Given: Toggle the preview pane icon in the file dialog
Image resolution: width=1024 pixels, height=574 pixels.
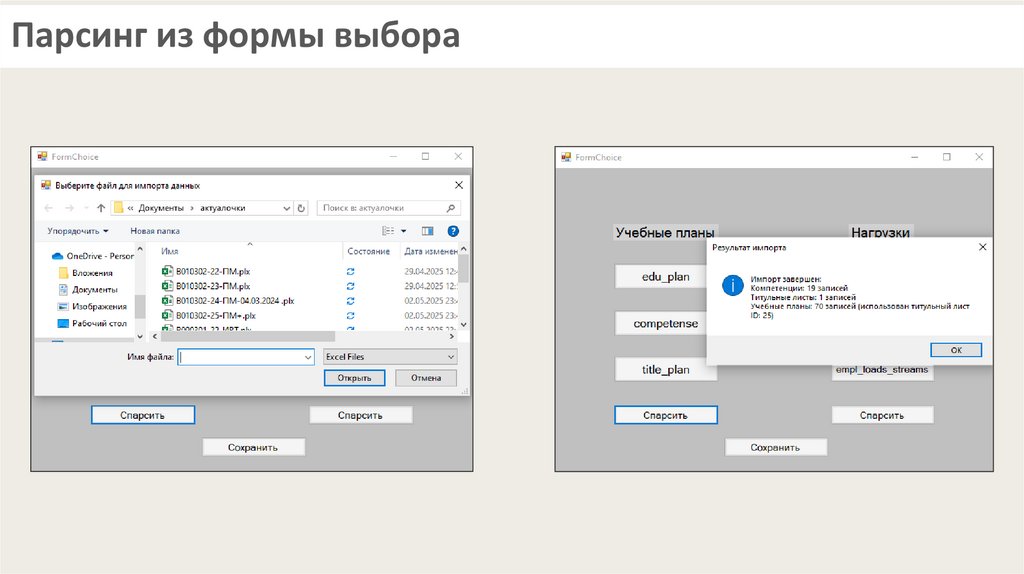Looking at the screenshot, I should pos(427,231).
